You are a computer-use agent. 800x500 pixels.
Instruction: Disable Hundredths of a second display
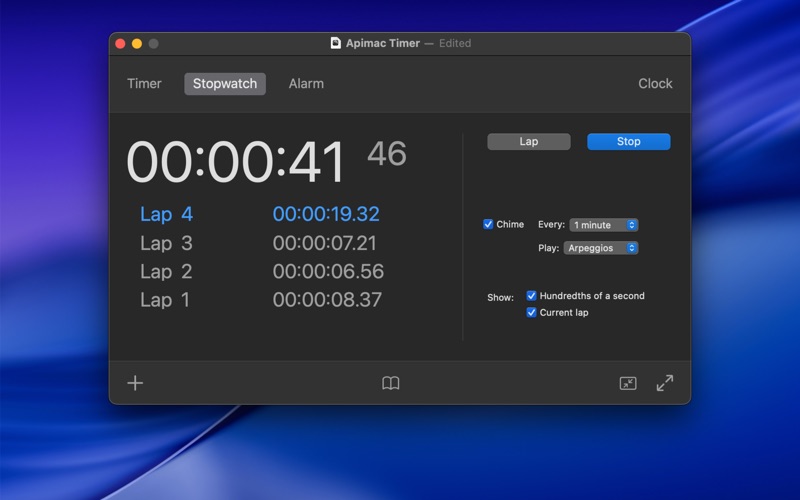532,296
